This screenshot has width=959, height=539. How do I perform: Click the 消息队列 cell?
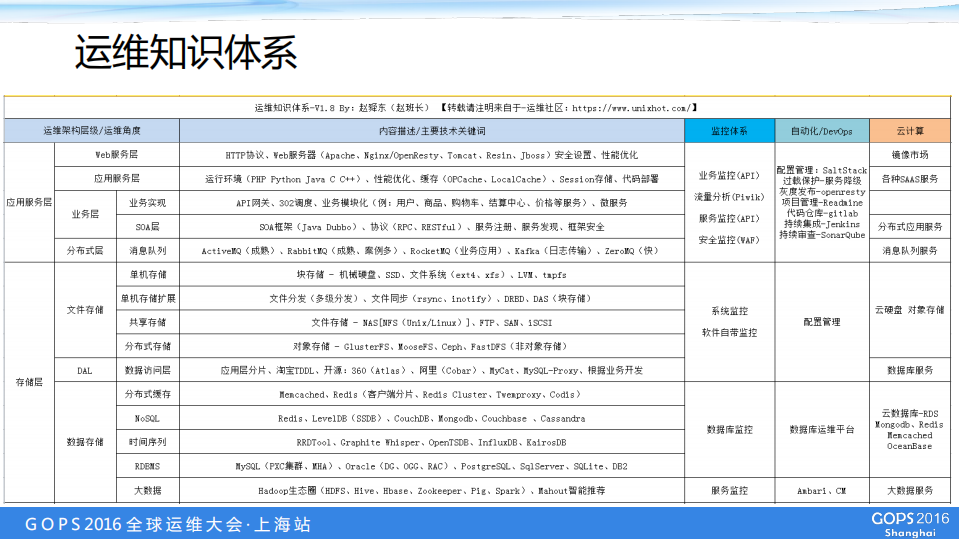pyautogui.click(x=147, y=251)
